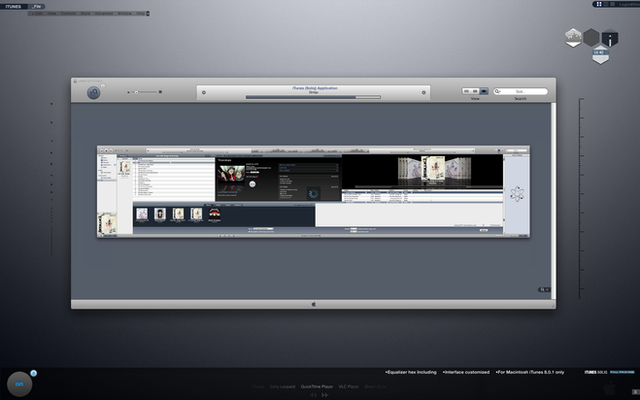Click the View label under the view buttons
Screen dimensions: 640x400
[x=475, y=99]
